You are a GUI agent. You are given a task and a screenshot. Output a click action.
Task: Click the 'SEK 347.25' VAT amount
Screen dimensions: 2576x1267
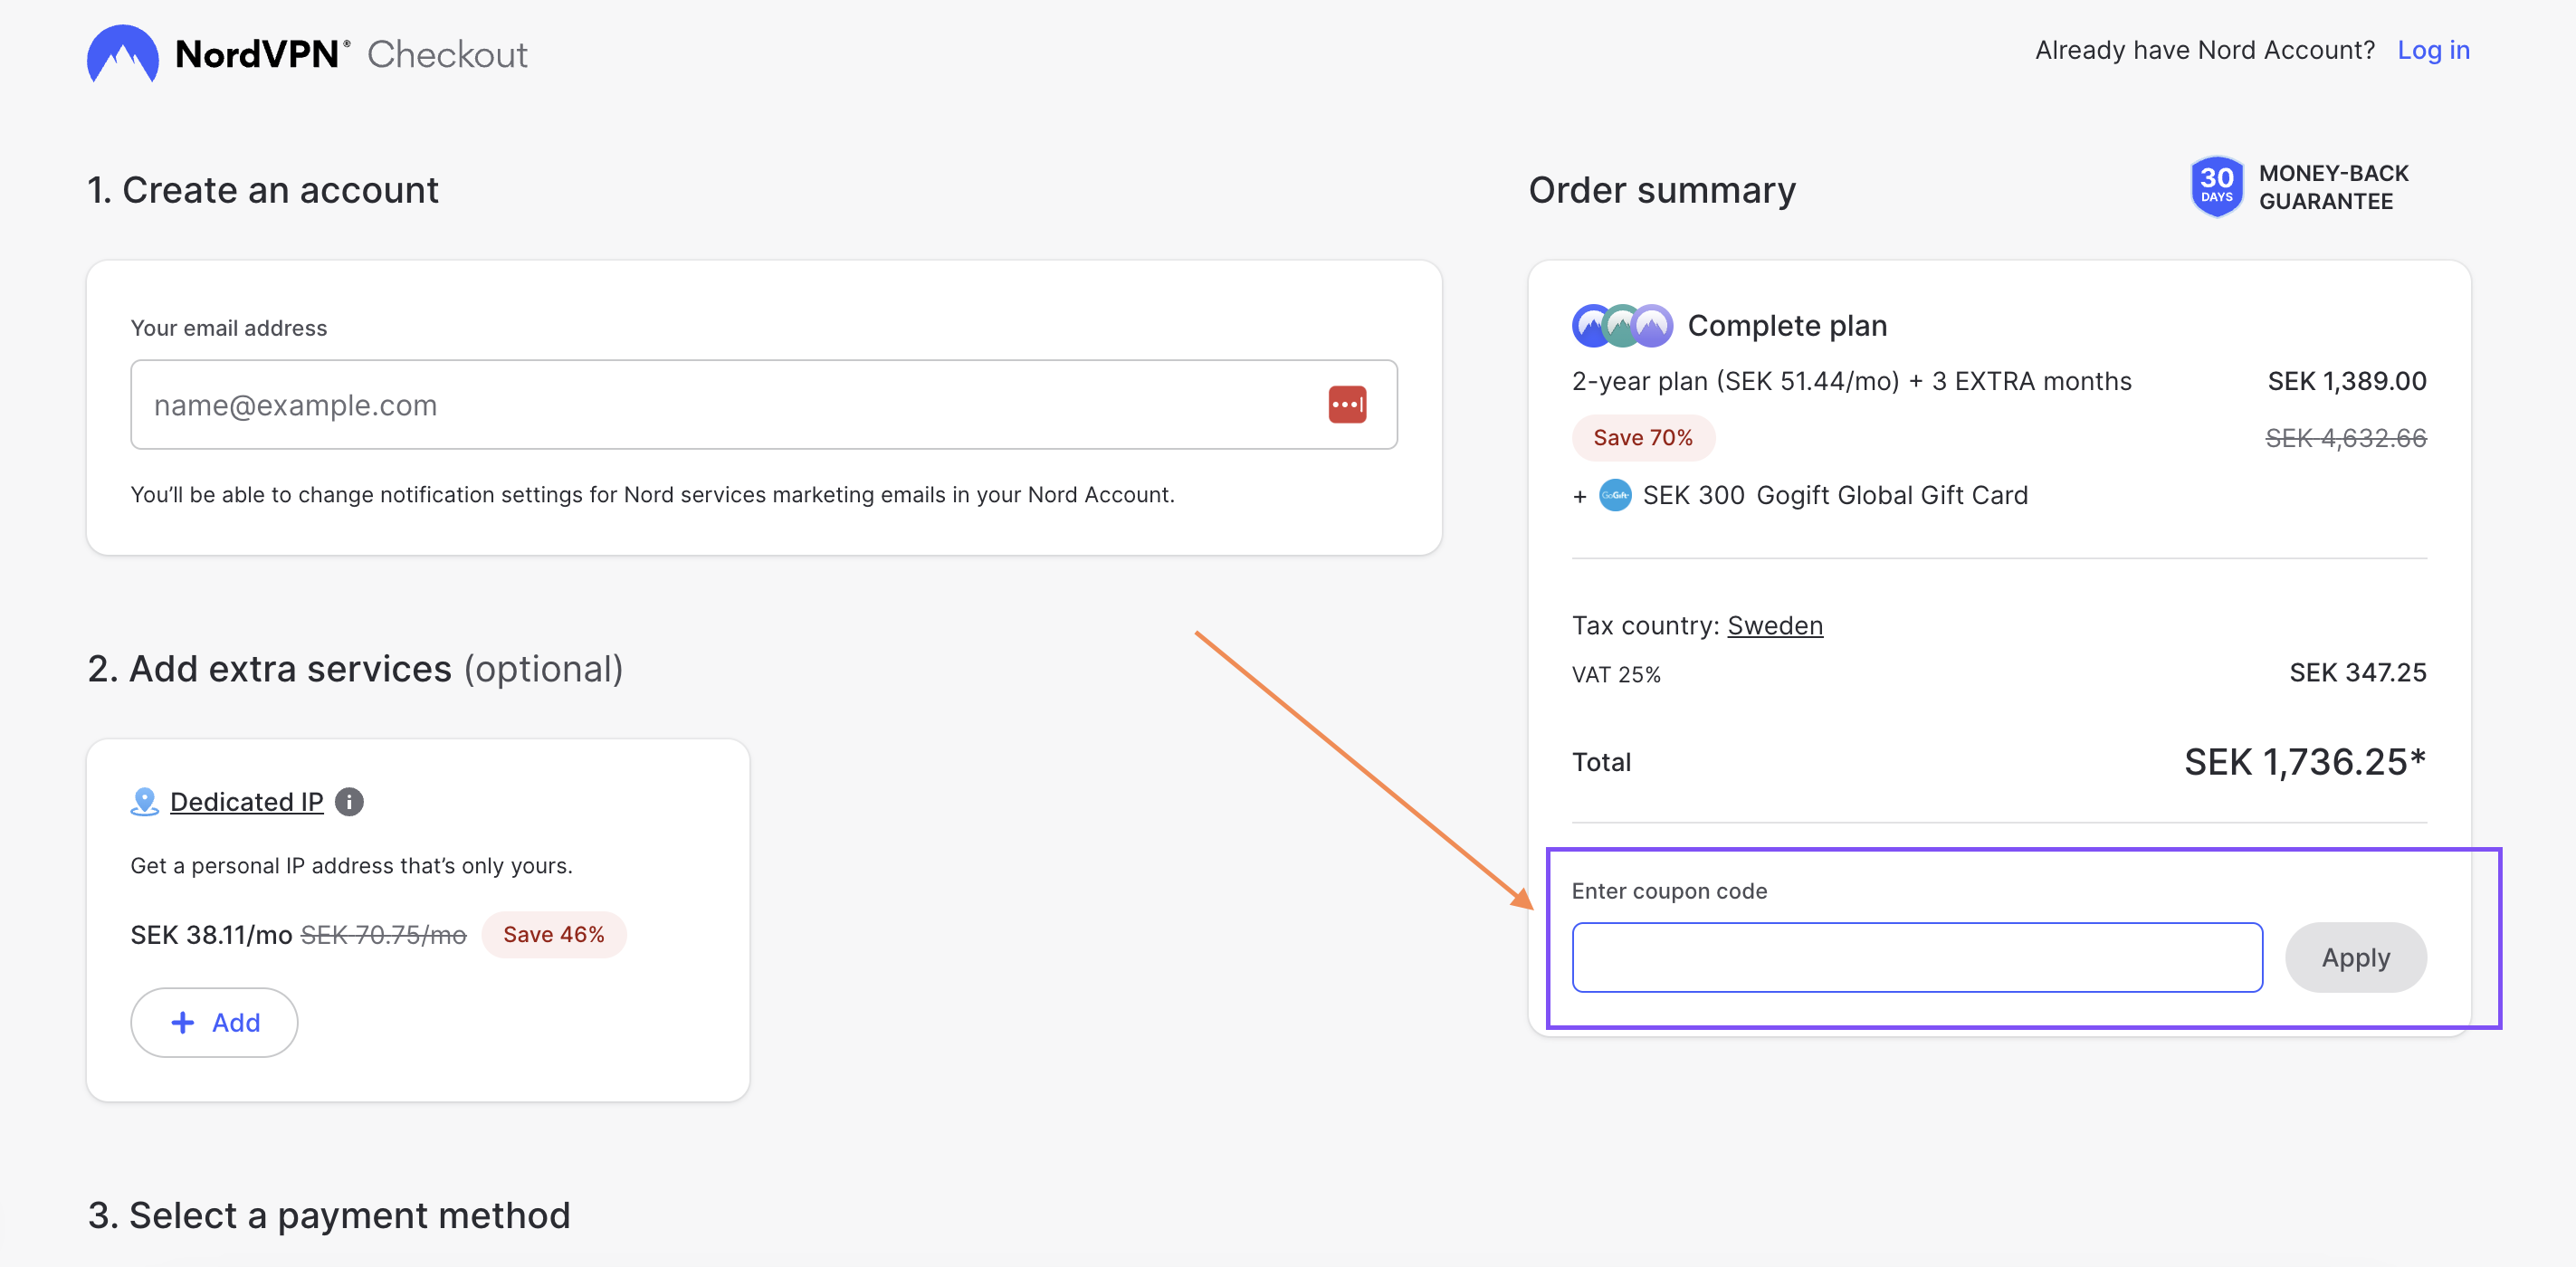click(x=2357, y=673)
